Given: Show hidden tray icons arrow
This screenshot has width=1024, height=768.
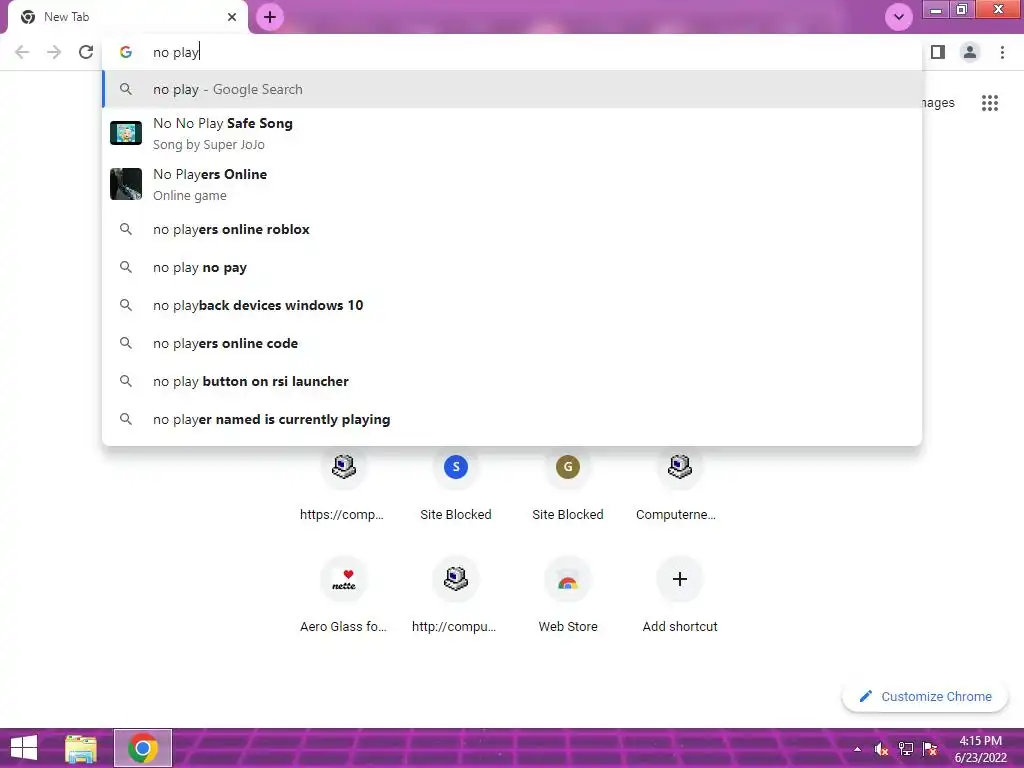Looking at the screenshot, I should point(857,749).
